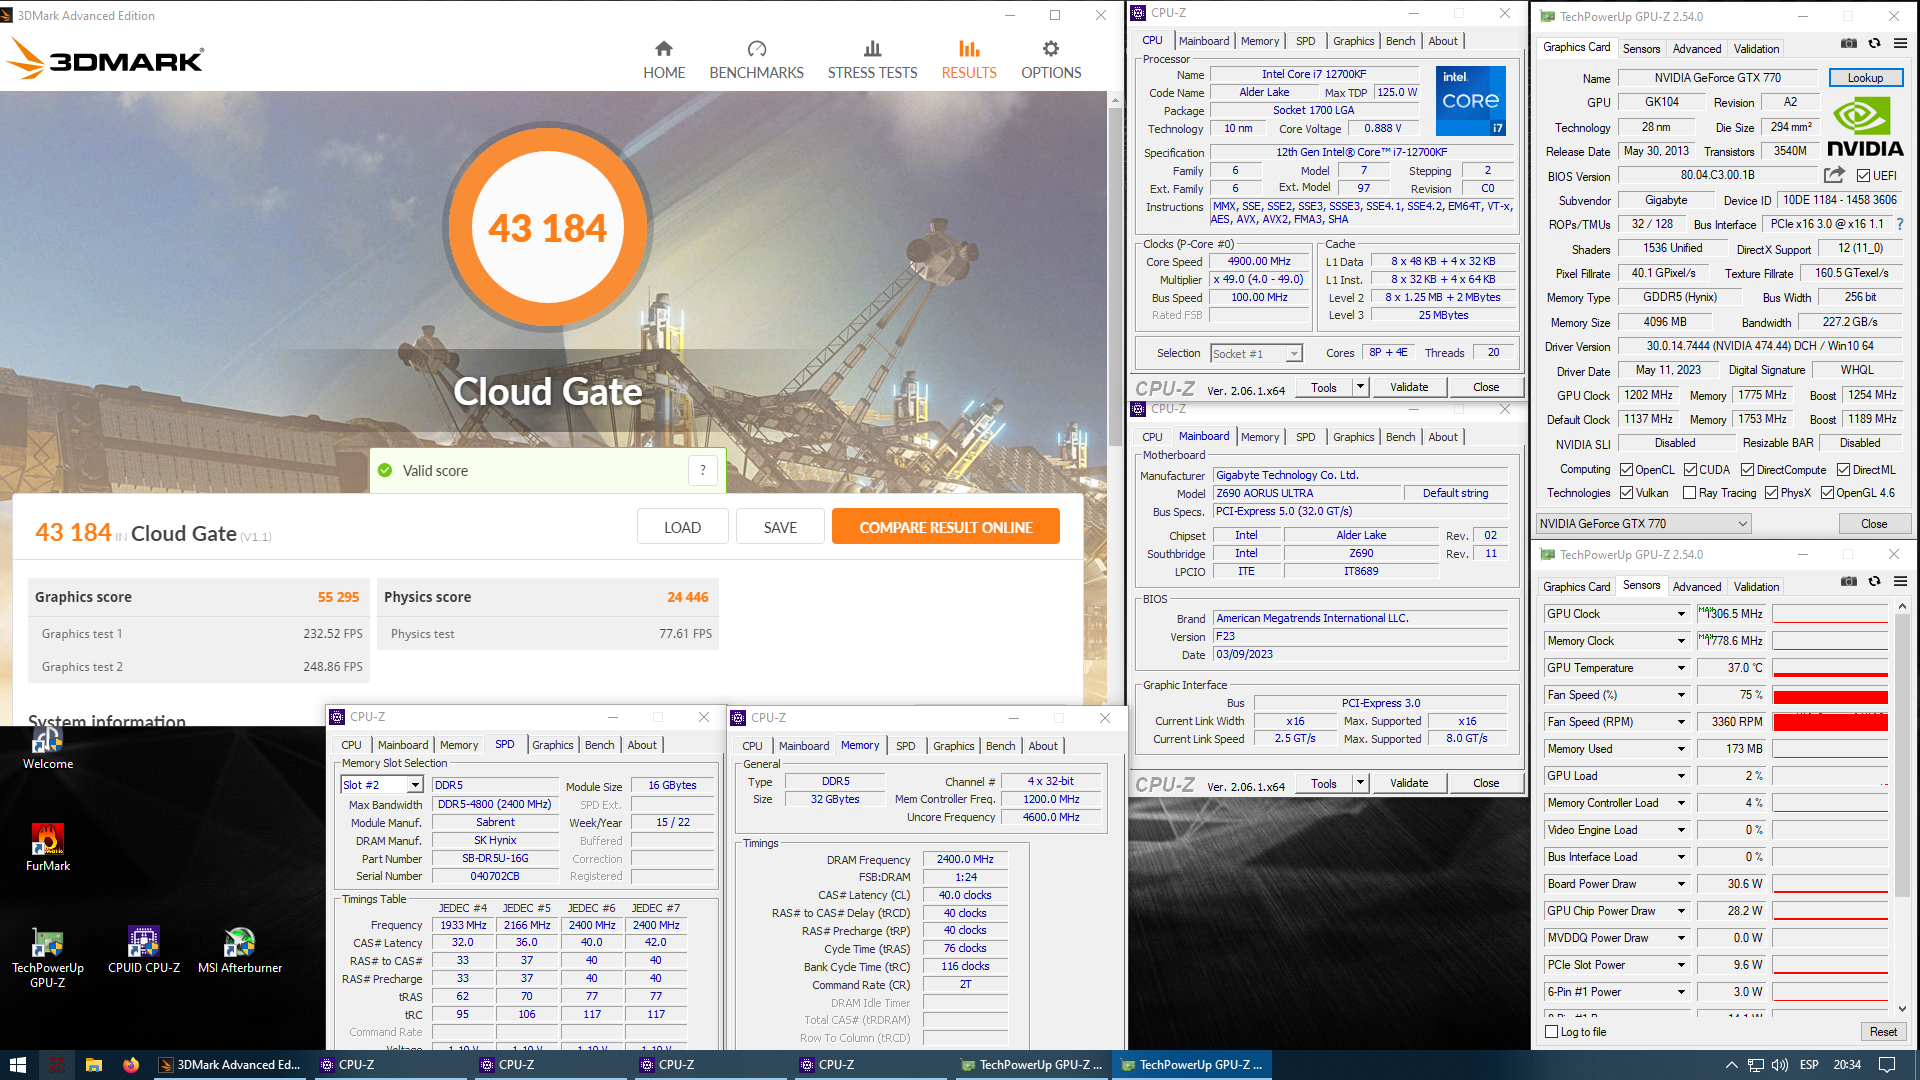Launch MSI Afterburner desktop shortcut
Screen dimensions: 1920x1080
(x=240, y=950)
